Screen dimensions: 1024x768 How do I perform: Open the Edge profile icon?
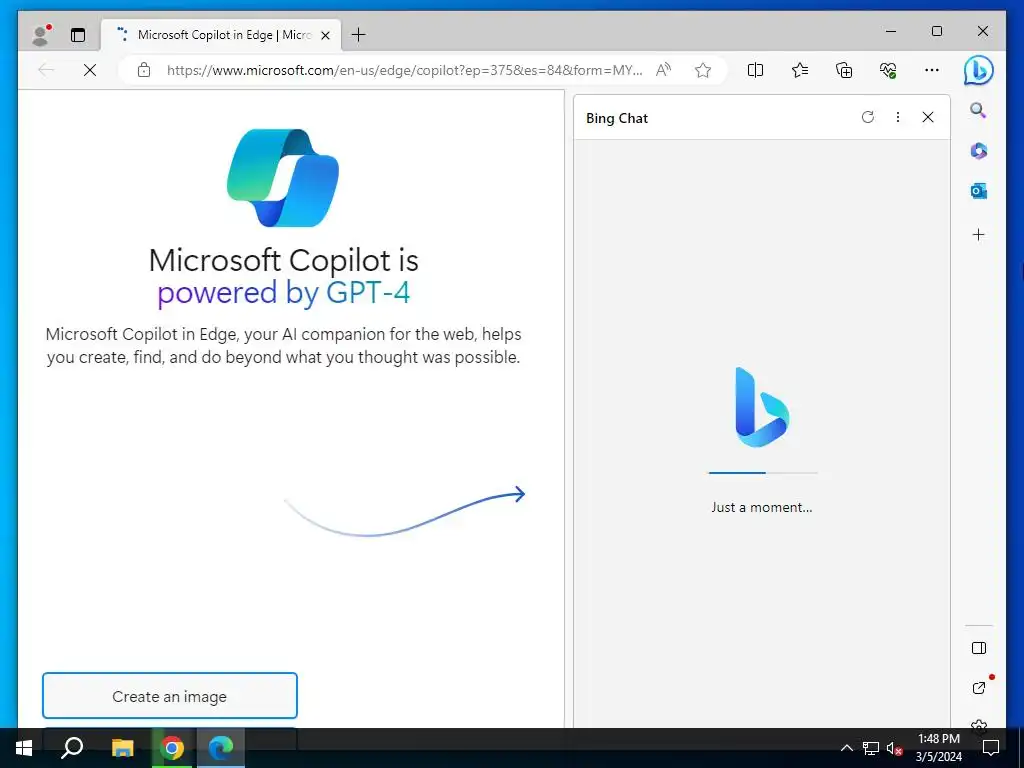[40, 35]
